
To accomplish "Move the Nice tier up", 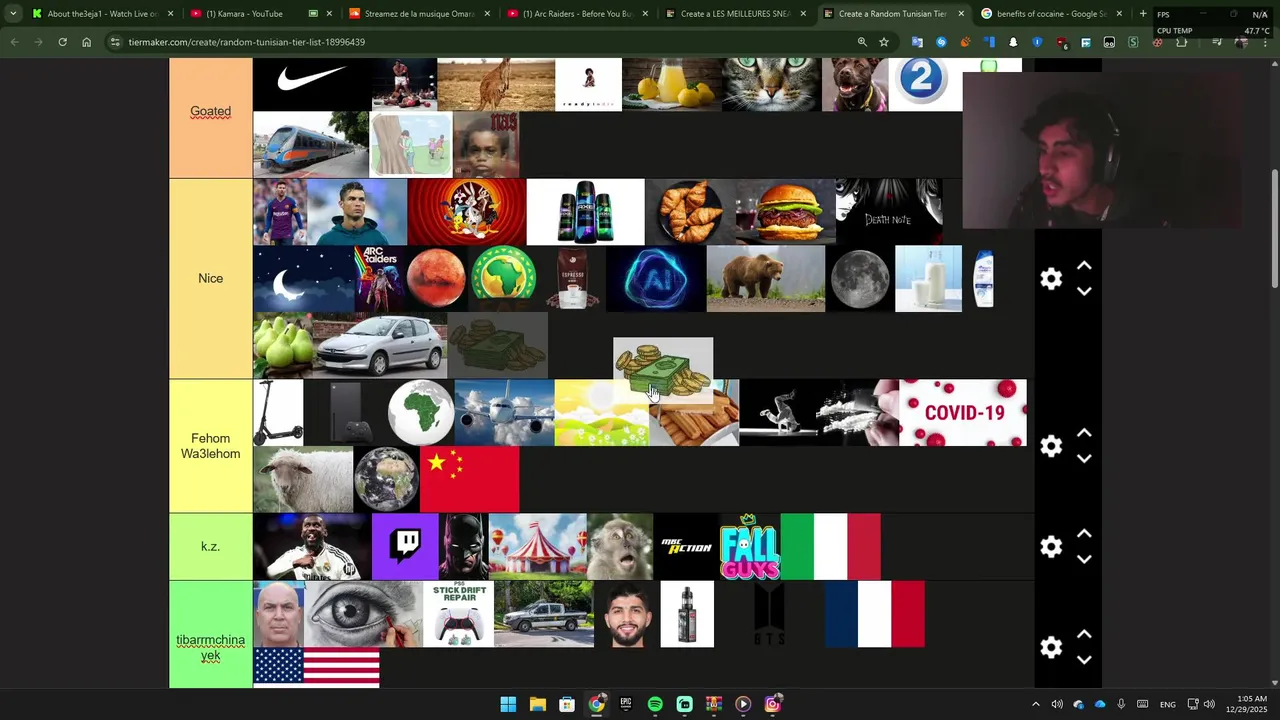I will coord(1084,266).
